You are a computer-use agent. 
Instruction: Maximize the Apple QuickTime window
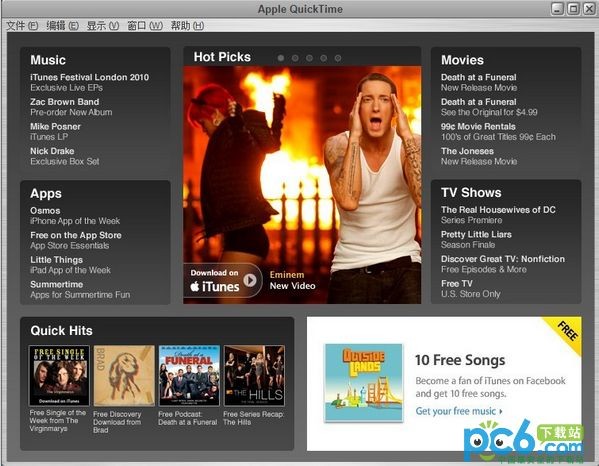point(573,9)
